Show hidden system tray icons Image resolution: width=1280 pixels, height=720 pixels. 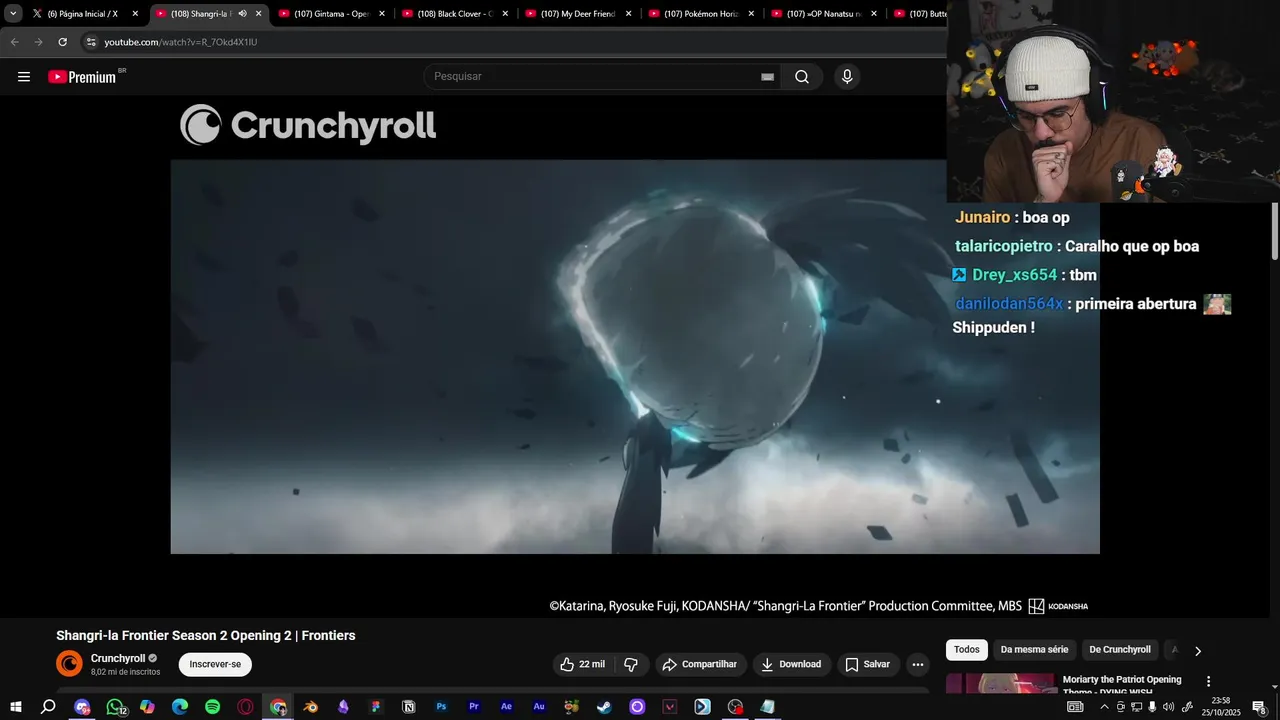[x=1105, y=707]
